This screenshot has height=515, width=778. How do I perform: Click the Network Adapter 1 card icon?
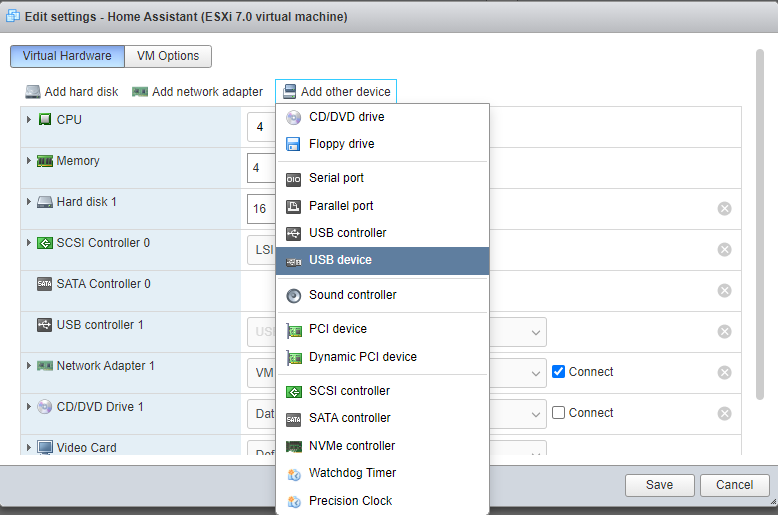point(45,366)
